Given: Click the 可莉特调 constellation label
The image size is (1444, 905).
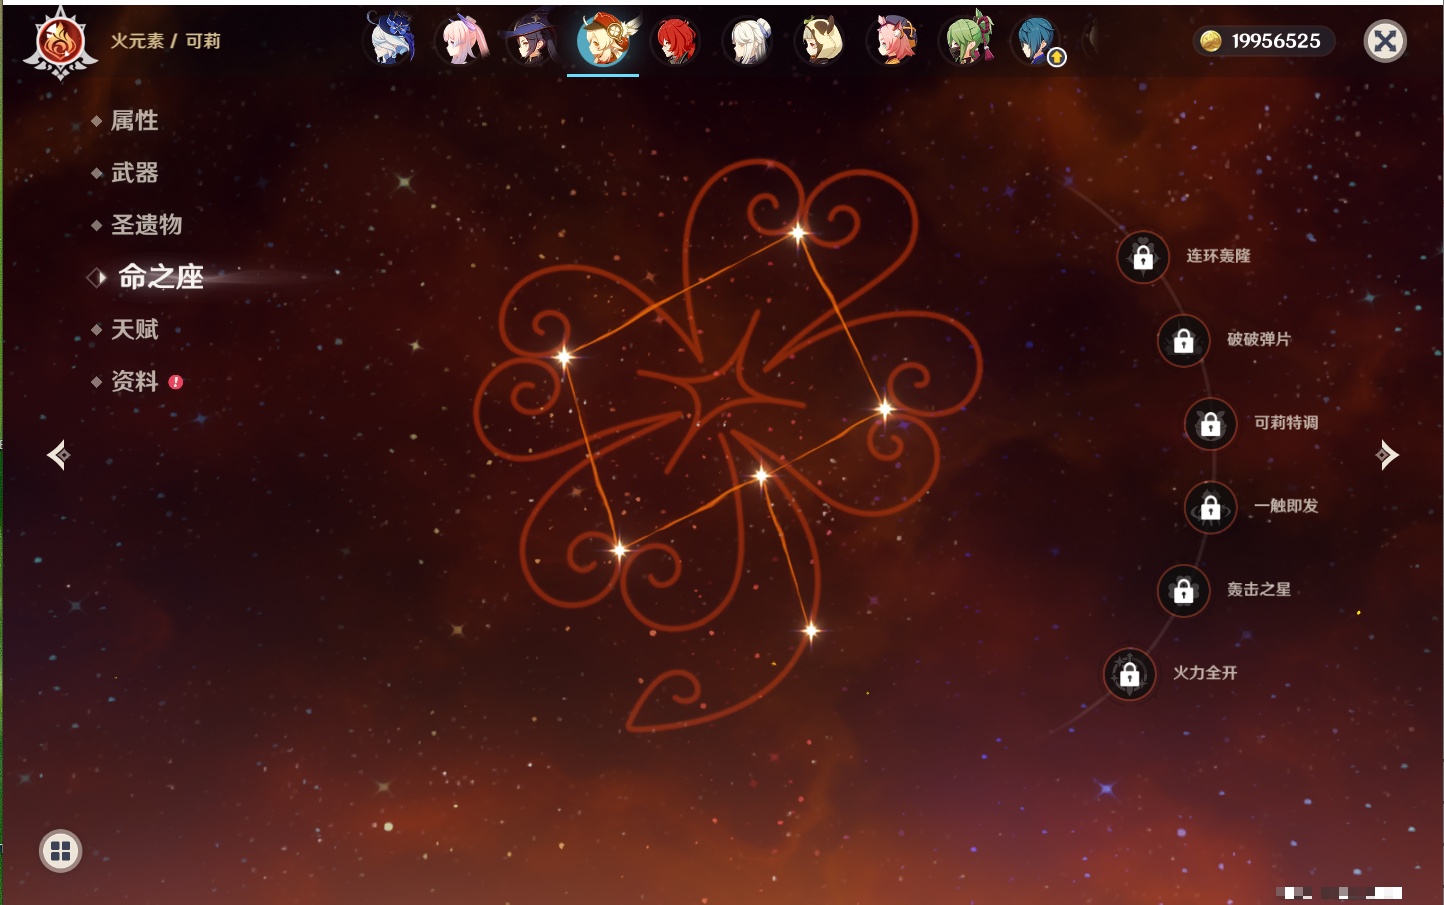Looking at the screenshot, I should [1286, 423].
